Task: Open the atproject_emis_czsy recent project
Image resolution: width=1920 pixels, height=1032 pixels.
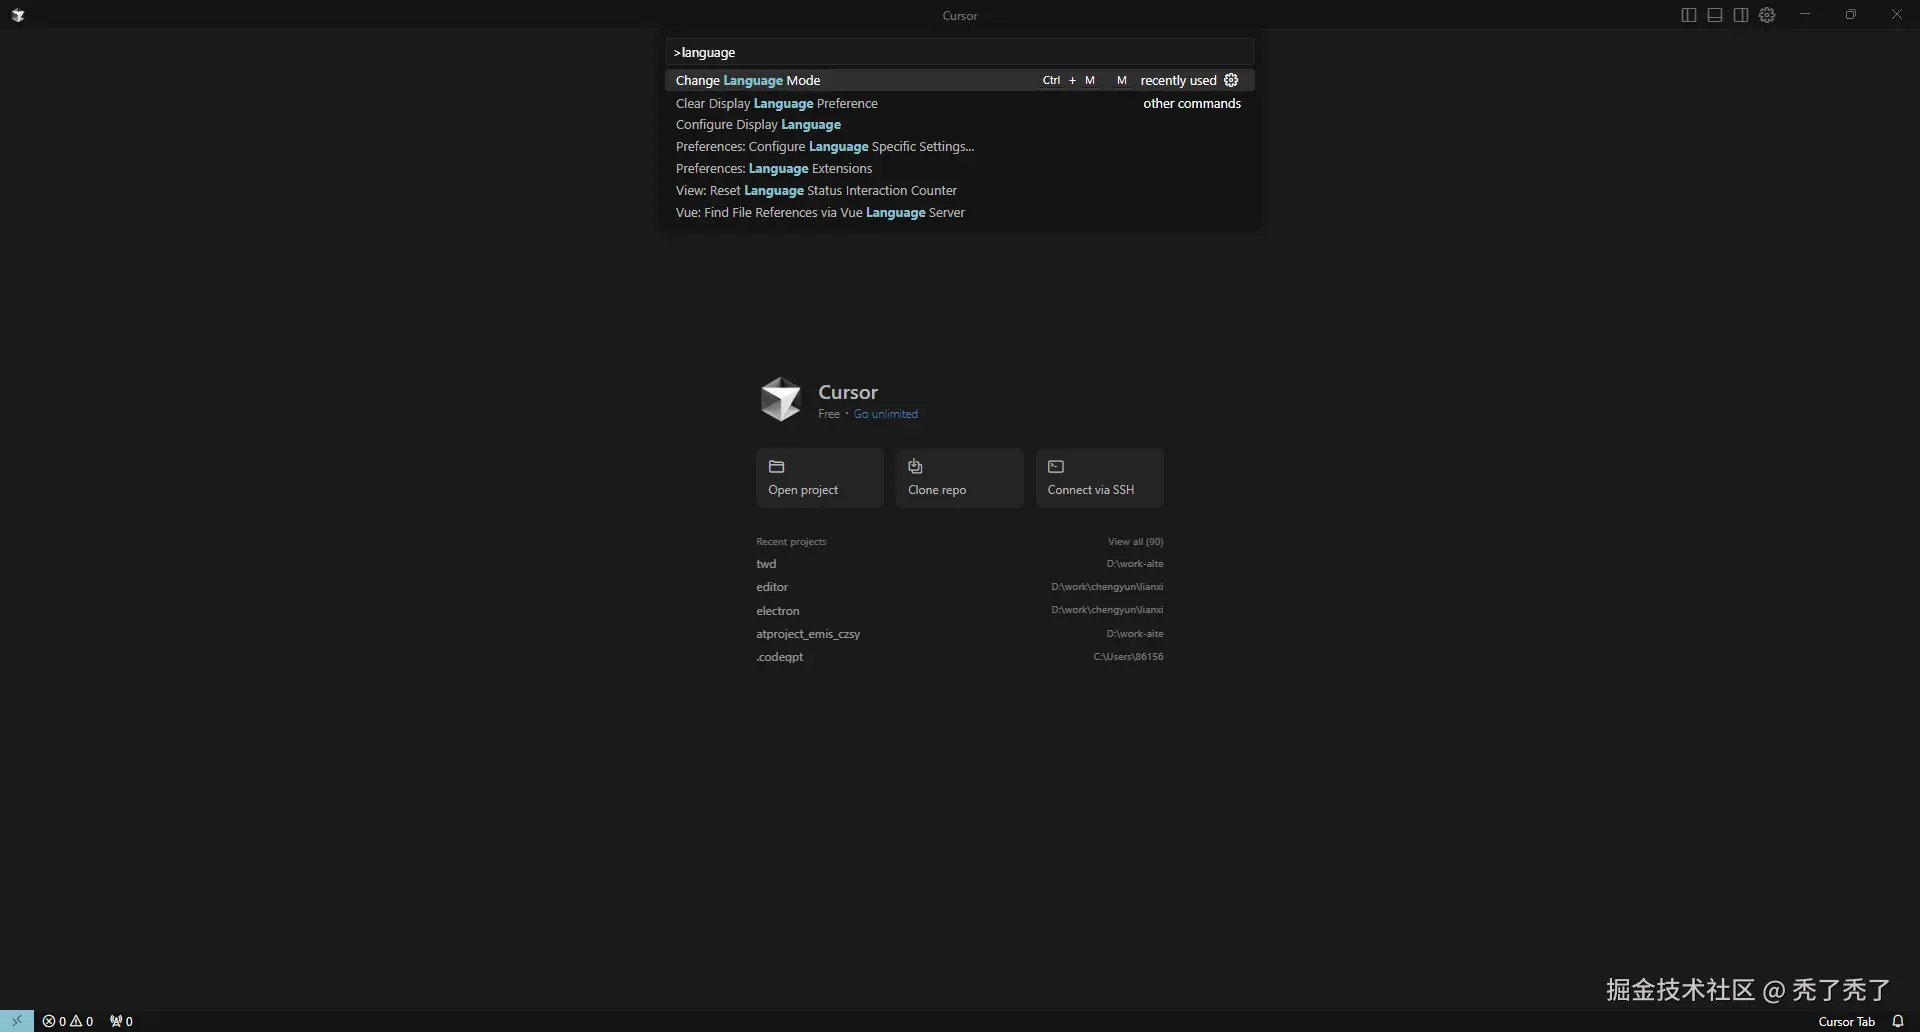Action: (960, 634)
